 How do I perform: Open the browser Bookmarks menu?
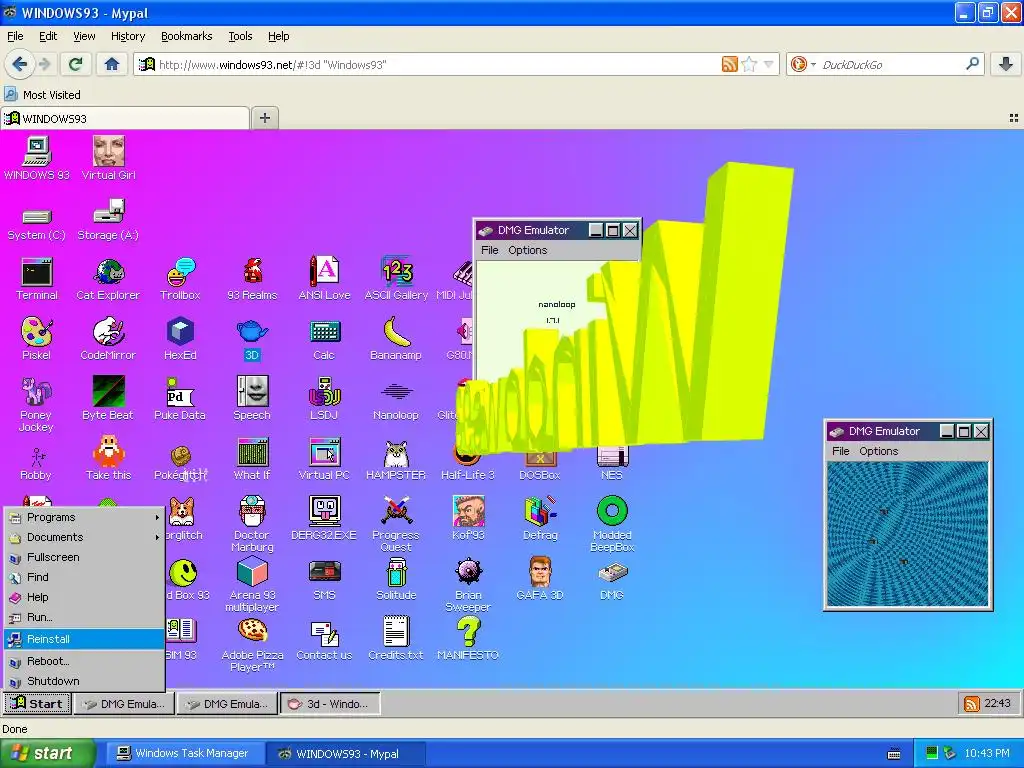coord(186,36)
